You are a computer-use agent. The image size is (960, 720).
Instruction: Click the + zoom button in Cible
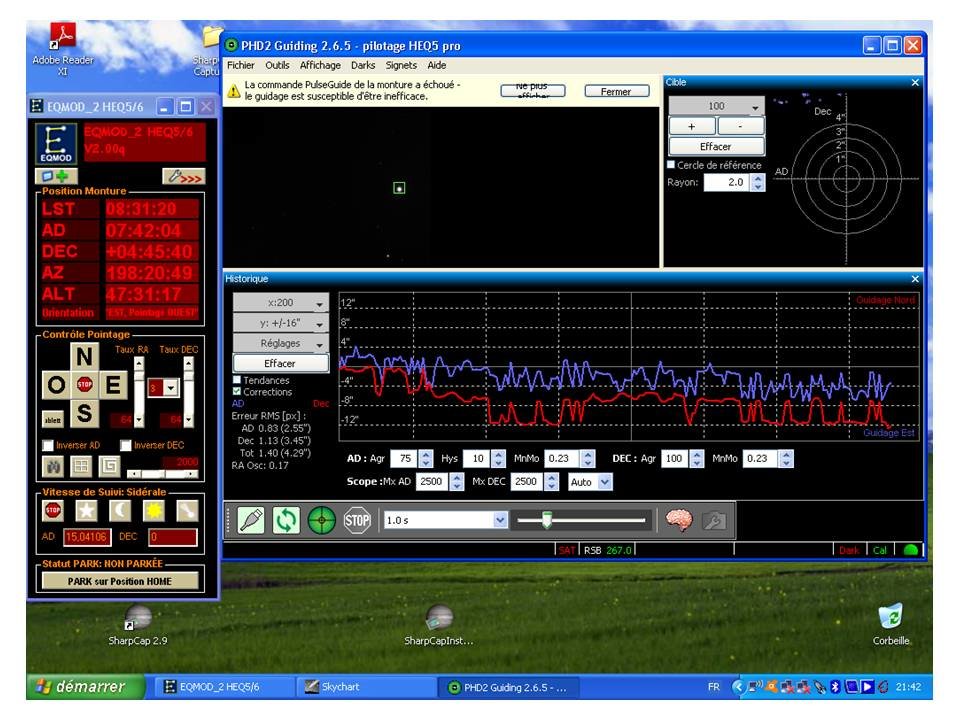[692, 126]
